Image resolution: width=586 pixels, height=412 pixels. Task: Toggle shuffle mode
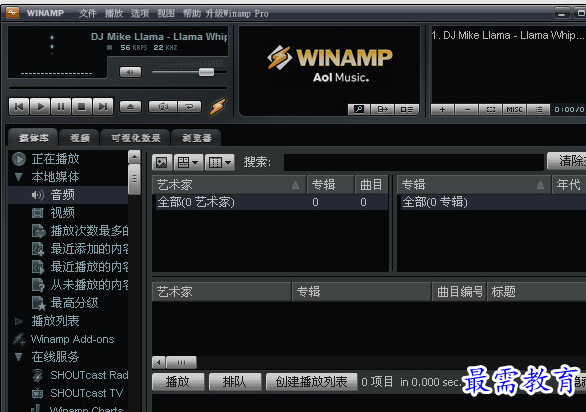coord(163,107)
